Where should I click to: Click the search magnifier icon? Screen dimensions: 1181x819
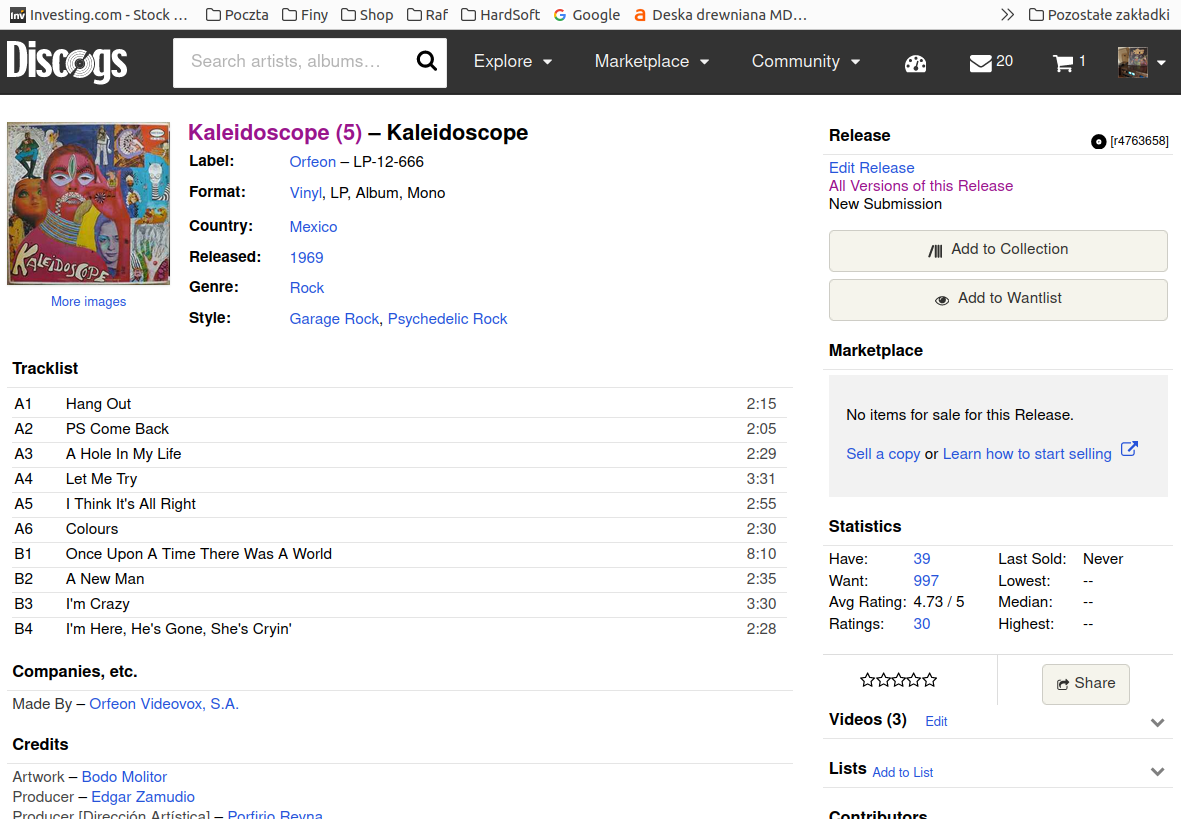[427, 62]
